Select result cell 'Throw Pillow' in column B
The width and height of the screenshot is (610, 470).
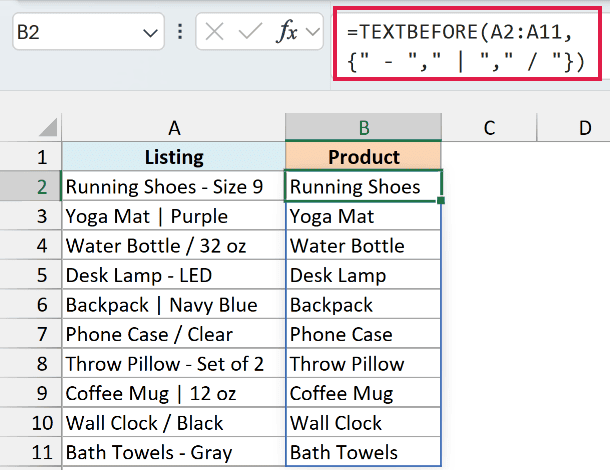[x=363, y=363]
